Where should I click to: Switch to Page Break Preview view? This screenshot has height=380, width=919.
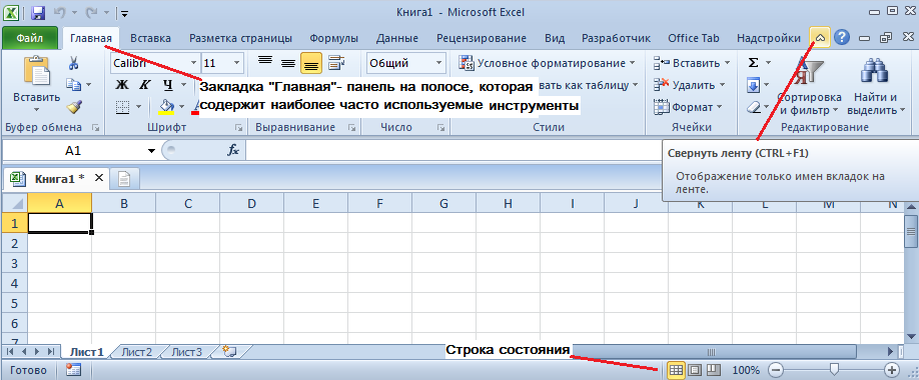pyautogui.click(x=713, y=370)
